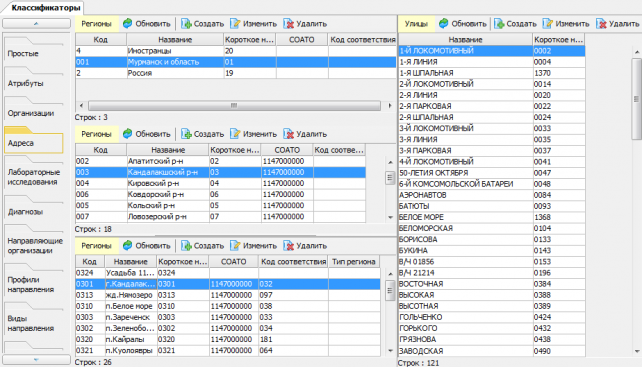Select the Кировский р-н row
Viewport: 642px width, 367px height.
220,183
